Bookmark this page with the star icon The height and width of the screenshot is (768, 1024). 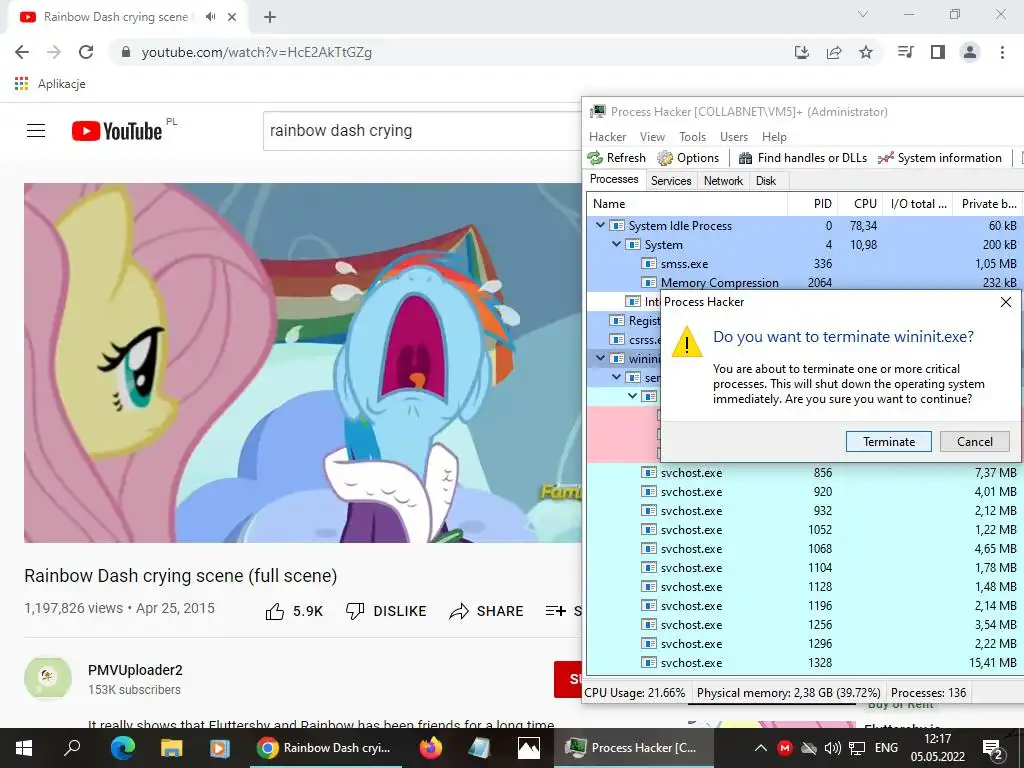865,52
